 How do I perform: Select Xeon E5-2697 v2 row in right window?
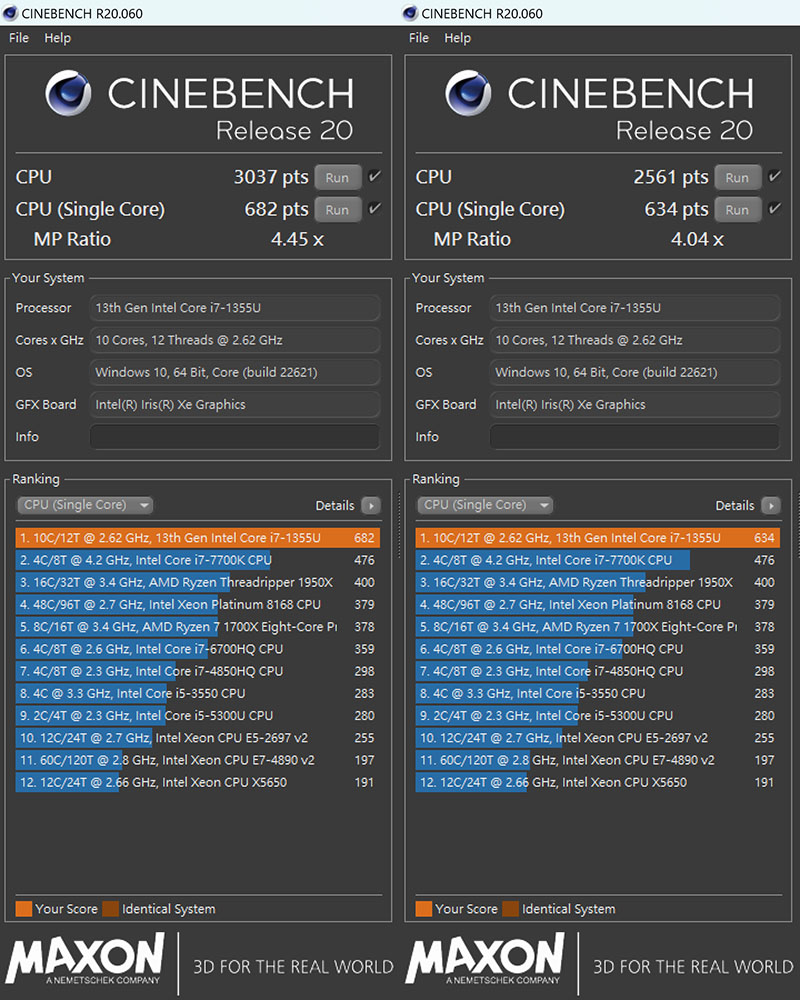tap(598, 738)
